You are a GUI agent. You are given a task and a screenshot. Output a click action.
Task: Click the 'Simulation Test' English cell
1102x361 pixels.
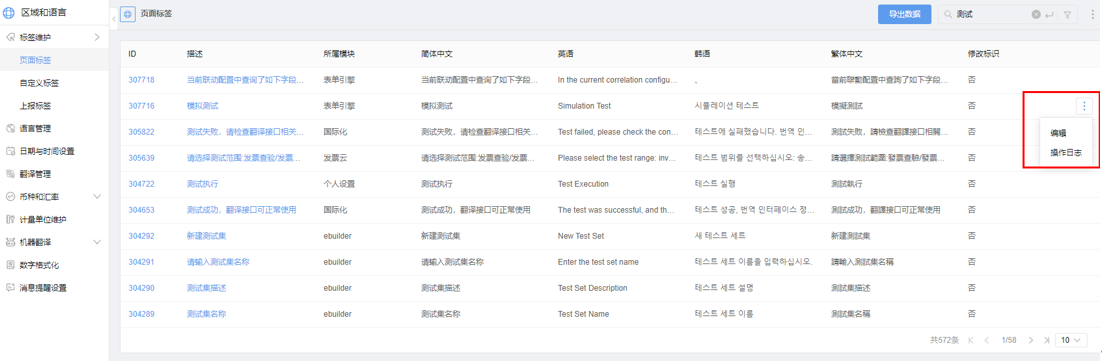click(584, 106)
